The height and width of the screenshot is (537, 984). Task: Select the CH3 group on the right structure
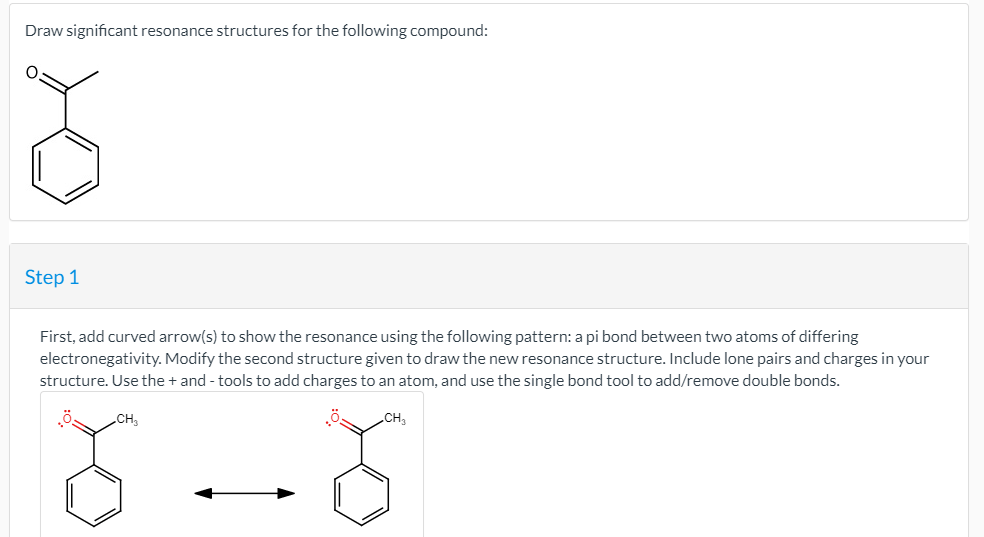(x=395, y=418)
